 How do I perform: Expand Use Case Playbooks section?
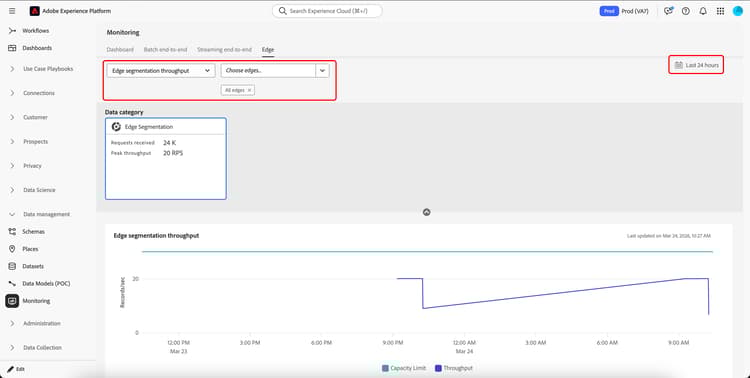12,69
